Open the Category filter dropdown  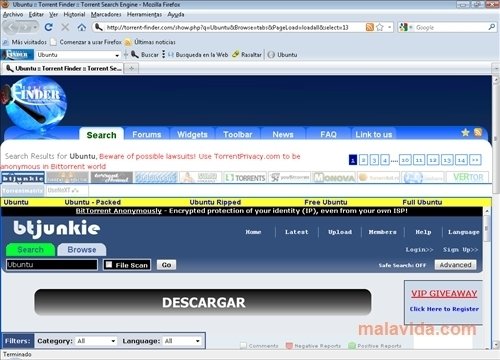point(96,341)
